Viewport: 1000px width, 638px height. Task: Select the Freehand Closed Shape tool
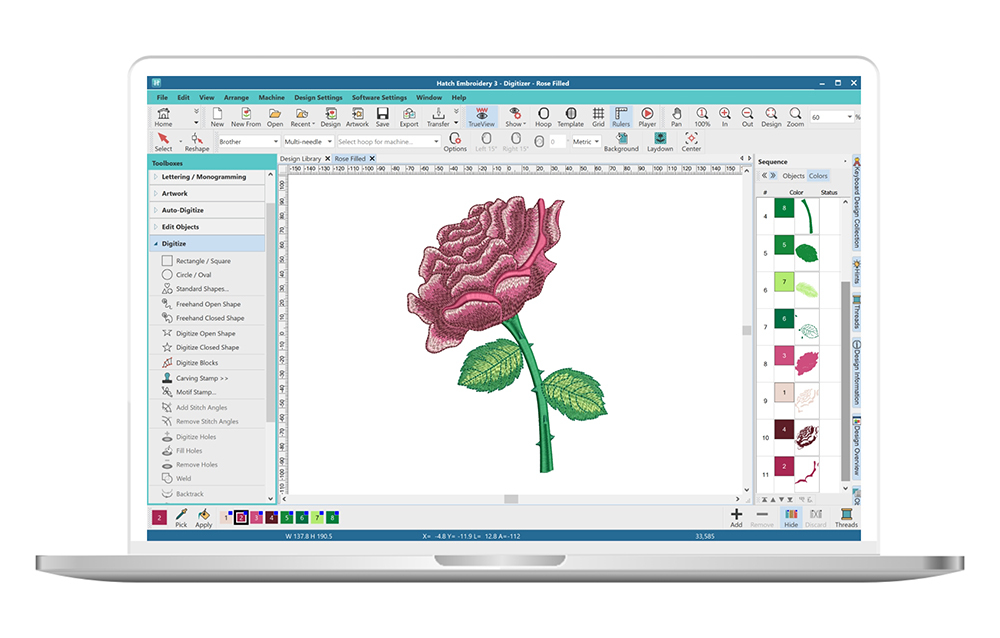tap(209, 318)
